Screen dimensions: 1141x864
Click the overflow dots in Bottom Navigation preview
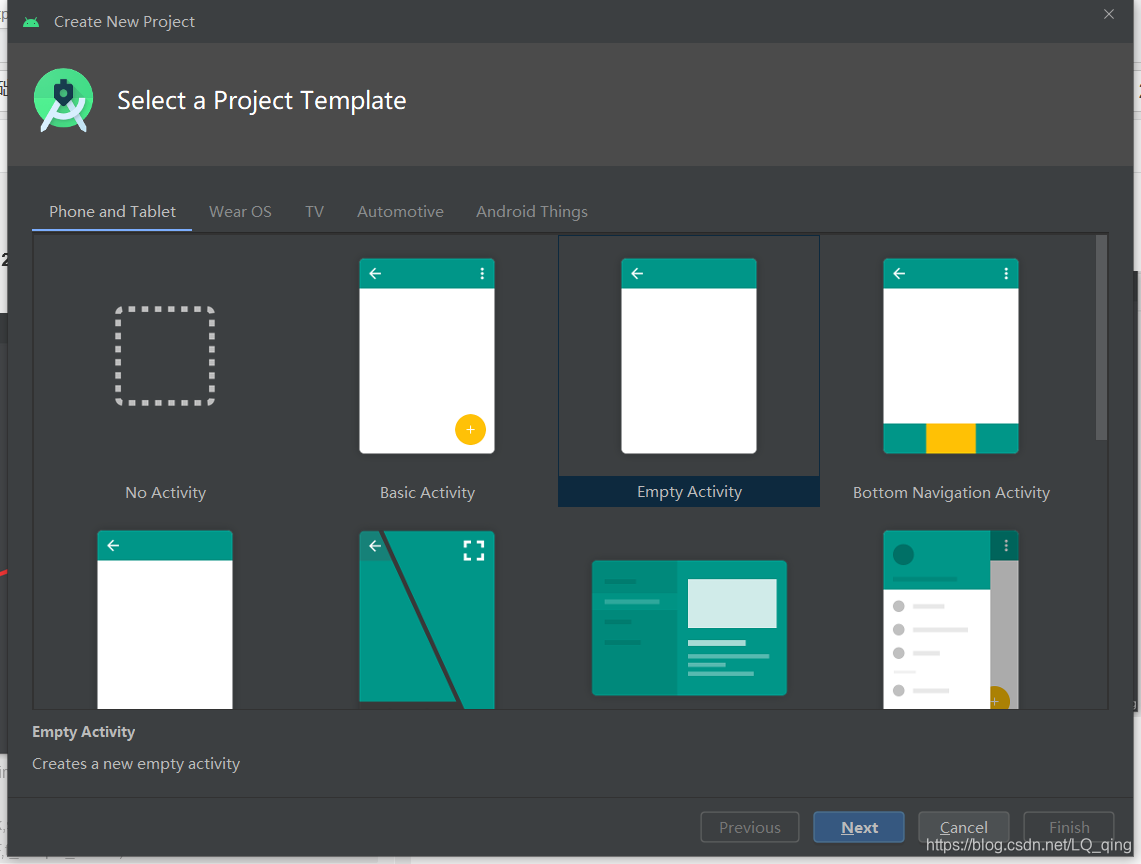(x=1006, y=274)
